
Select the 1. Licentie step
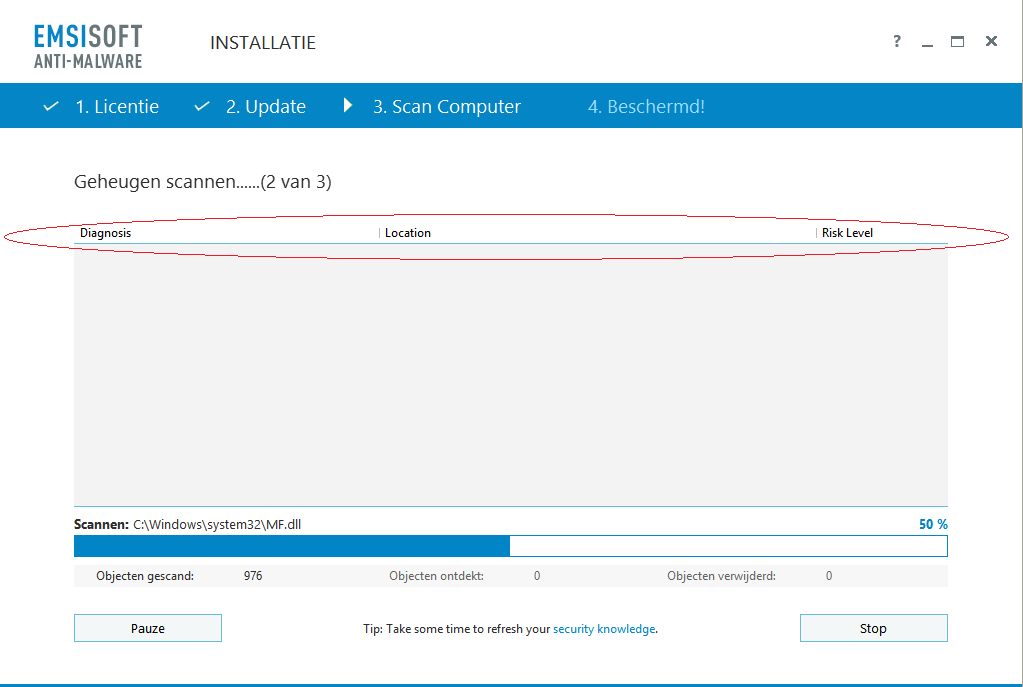117,106
